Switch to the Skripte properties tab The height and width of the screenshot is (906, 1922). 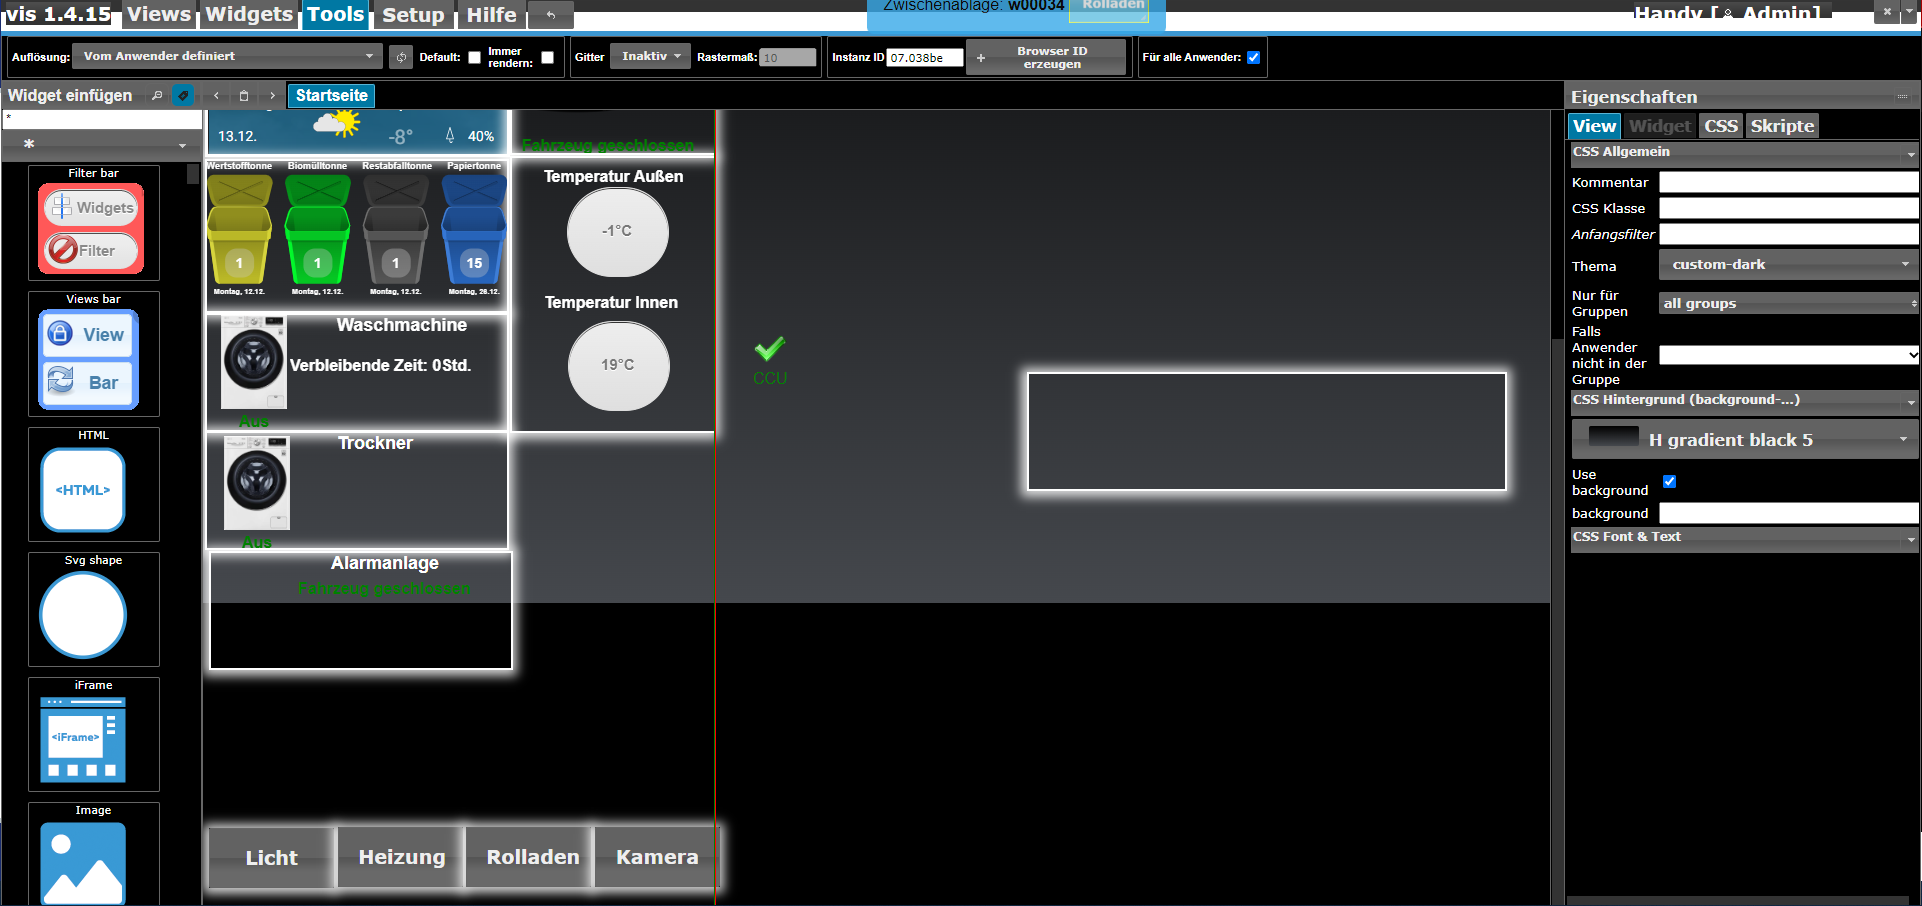1782,126
